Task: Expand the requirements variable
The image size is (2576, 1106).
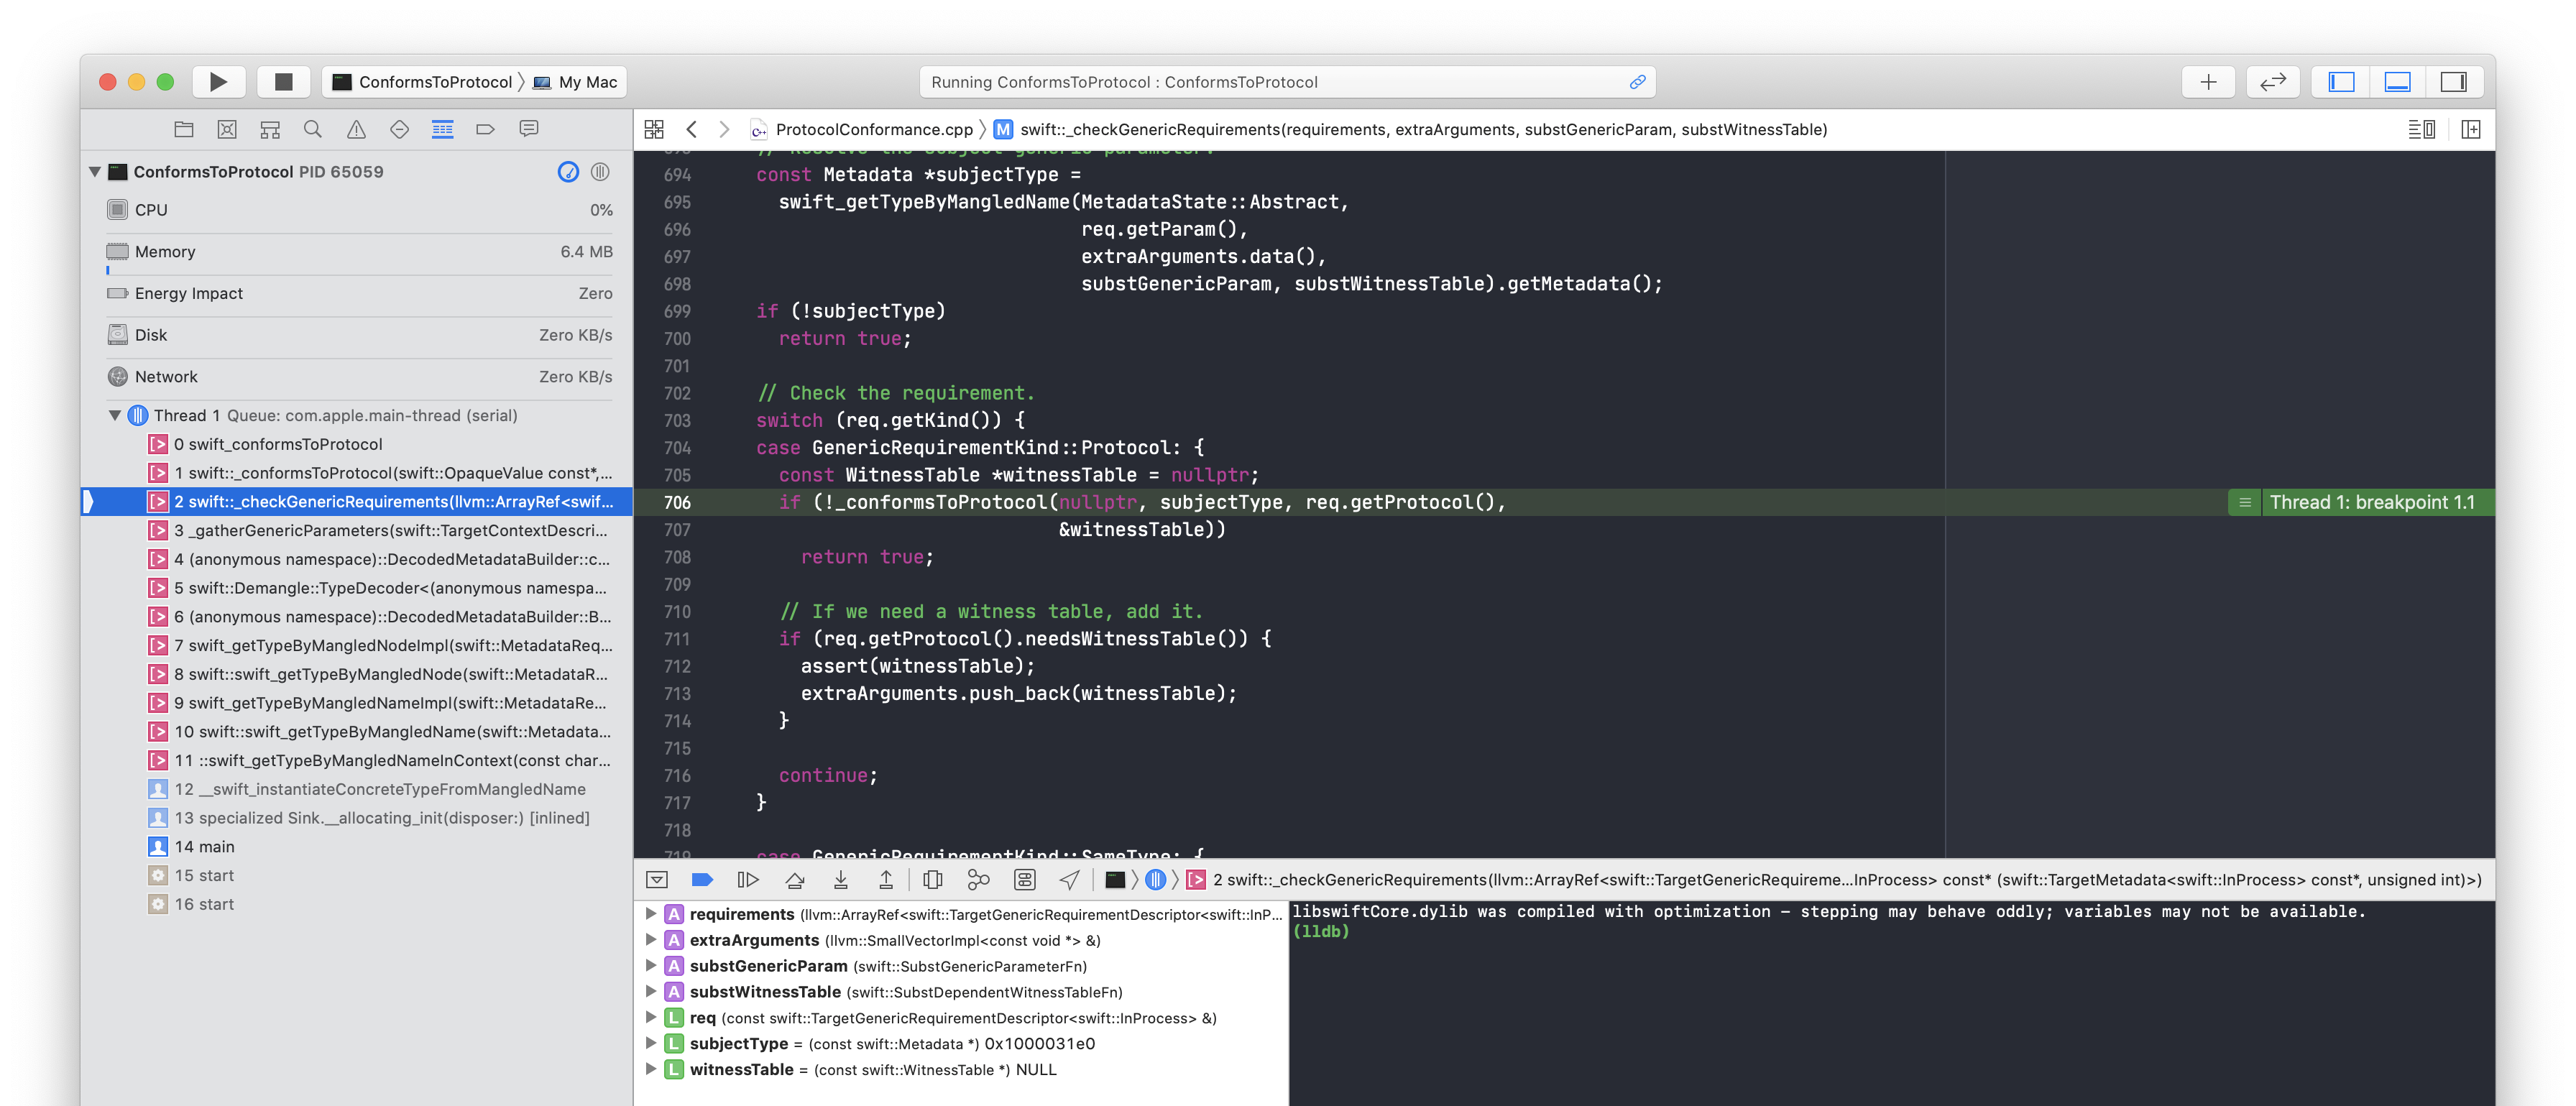Action: point(650,914)
